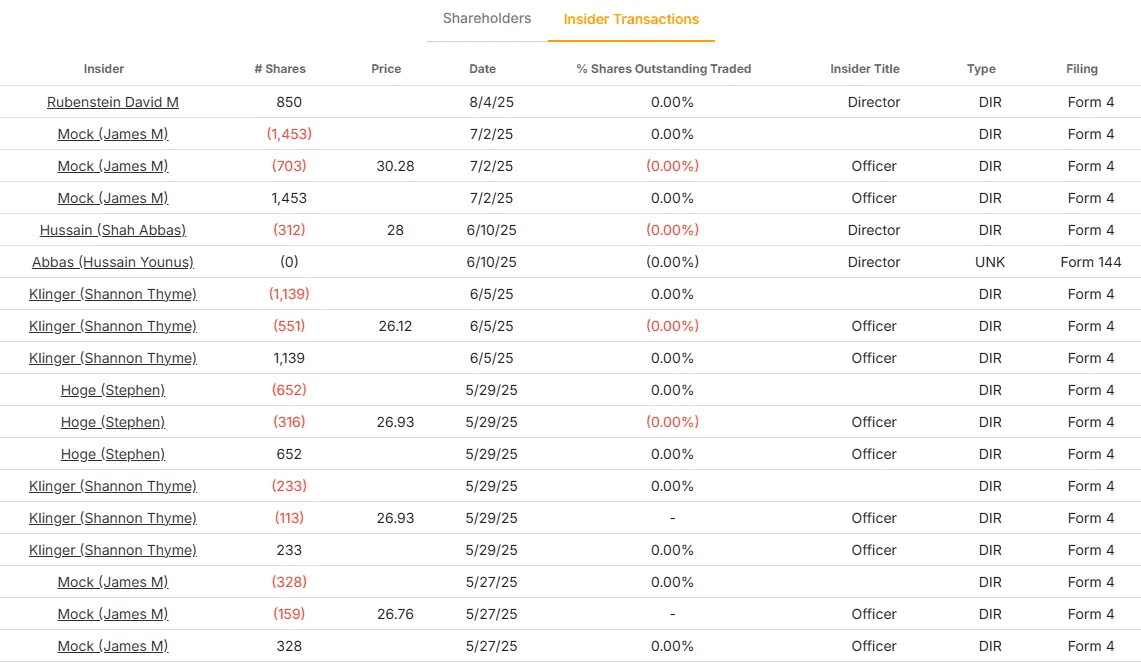Image resolution: width=1141 pixels, height=663 pixels.
Task: Open Hoge (Stephen) link for the (316) shares row
Action: [113, 422]
